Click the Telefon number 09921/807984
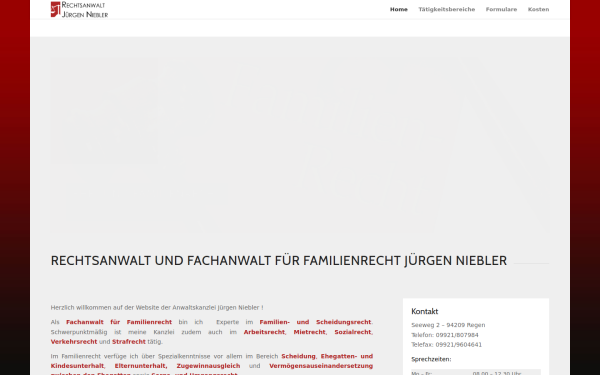 click(x=445, y=335)
